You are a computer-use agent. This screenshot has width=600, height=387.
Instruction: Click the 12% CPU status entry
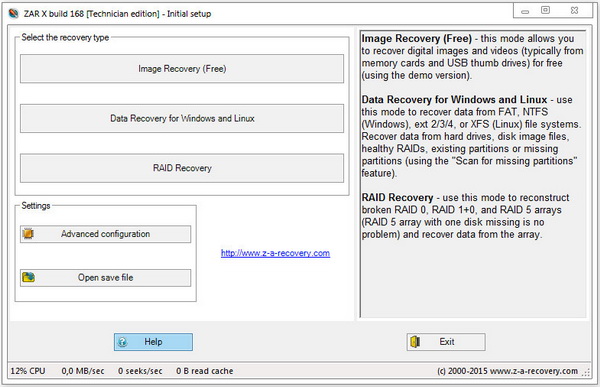tap(28, 371)
